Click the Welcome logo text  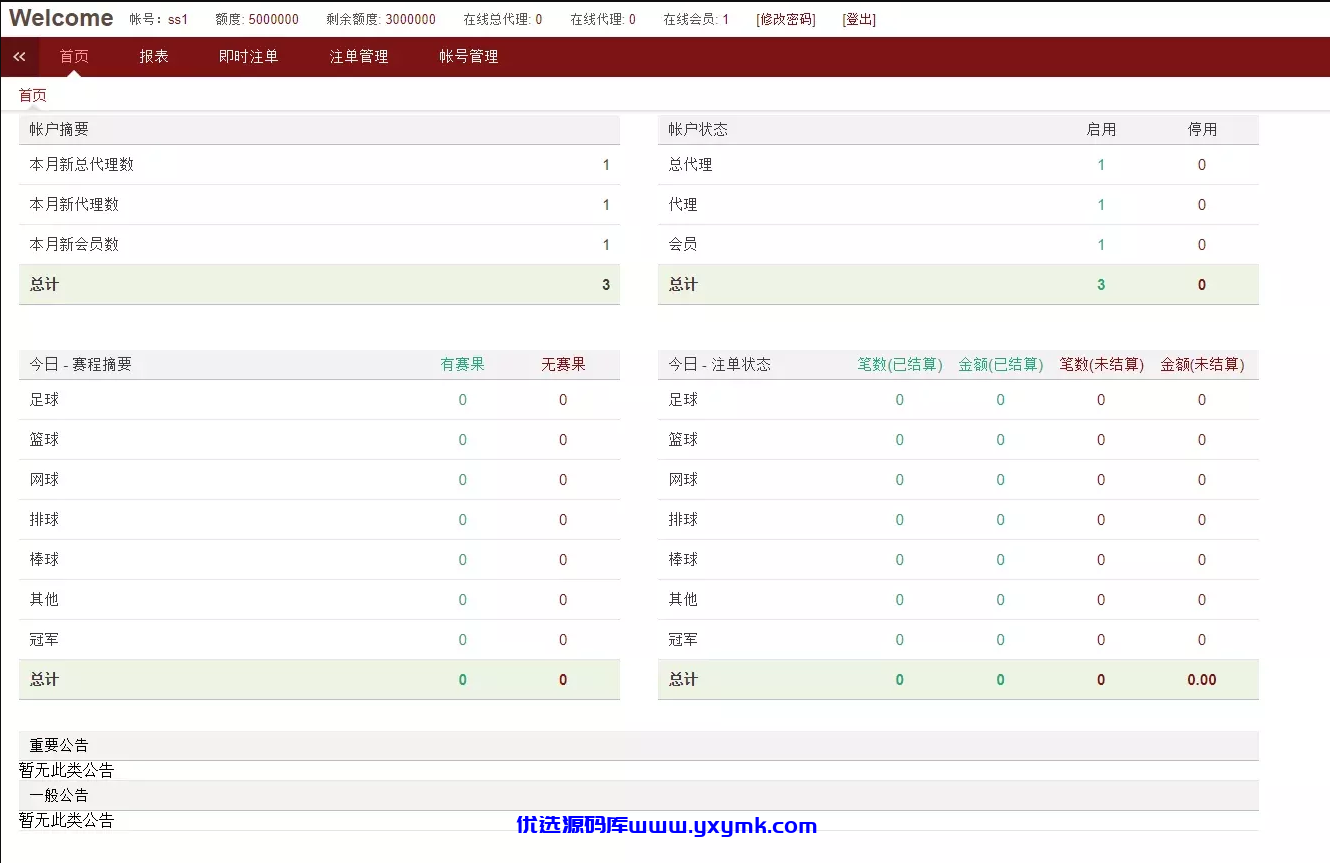click(61, 18)
